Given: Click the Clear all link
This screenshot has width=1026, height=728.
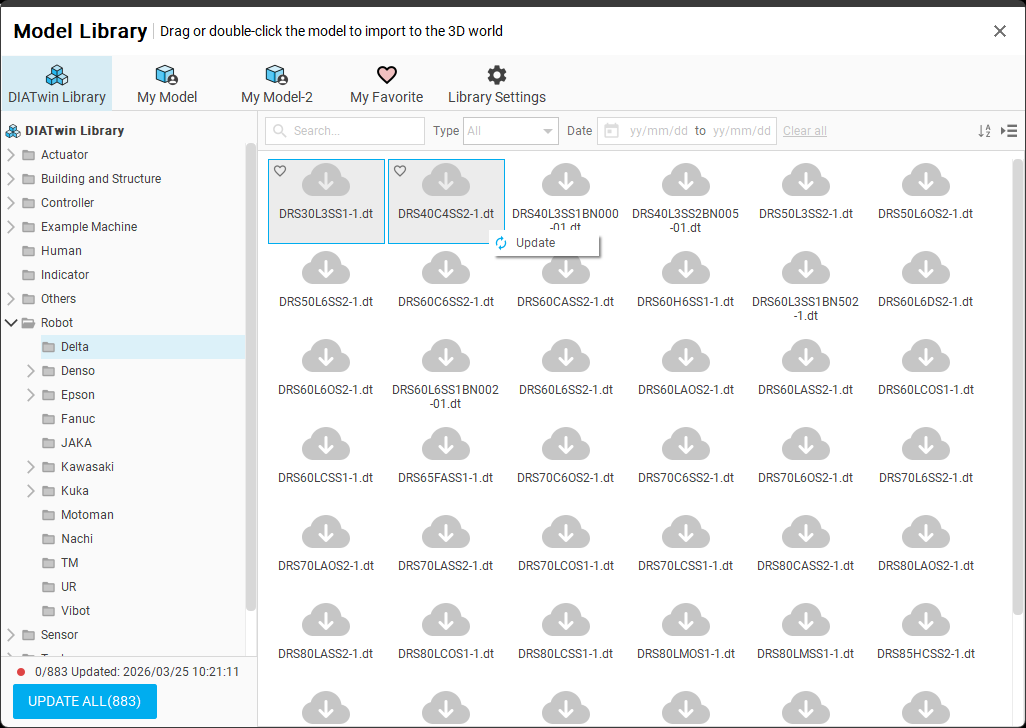Looking at the screenshot, I should tap(805, 131).
